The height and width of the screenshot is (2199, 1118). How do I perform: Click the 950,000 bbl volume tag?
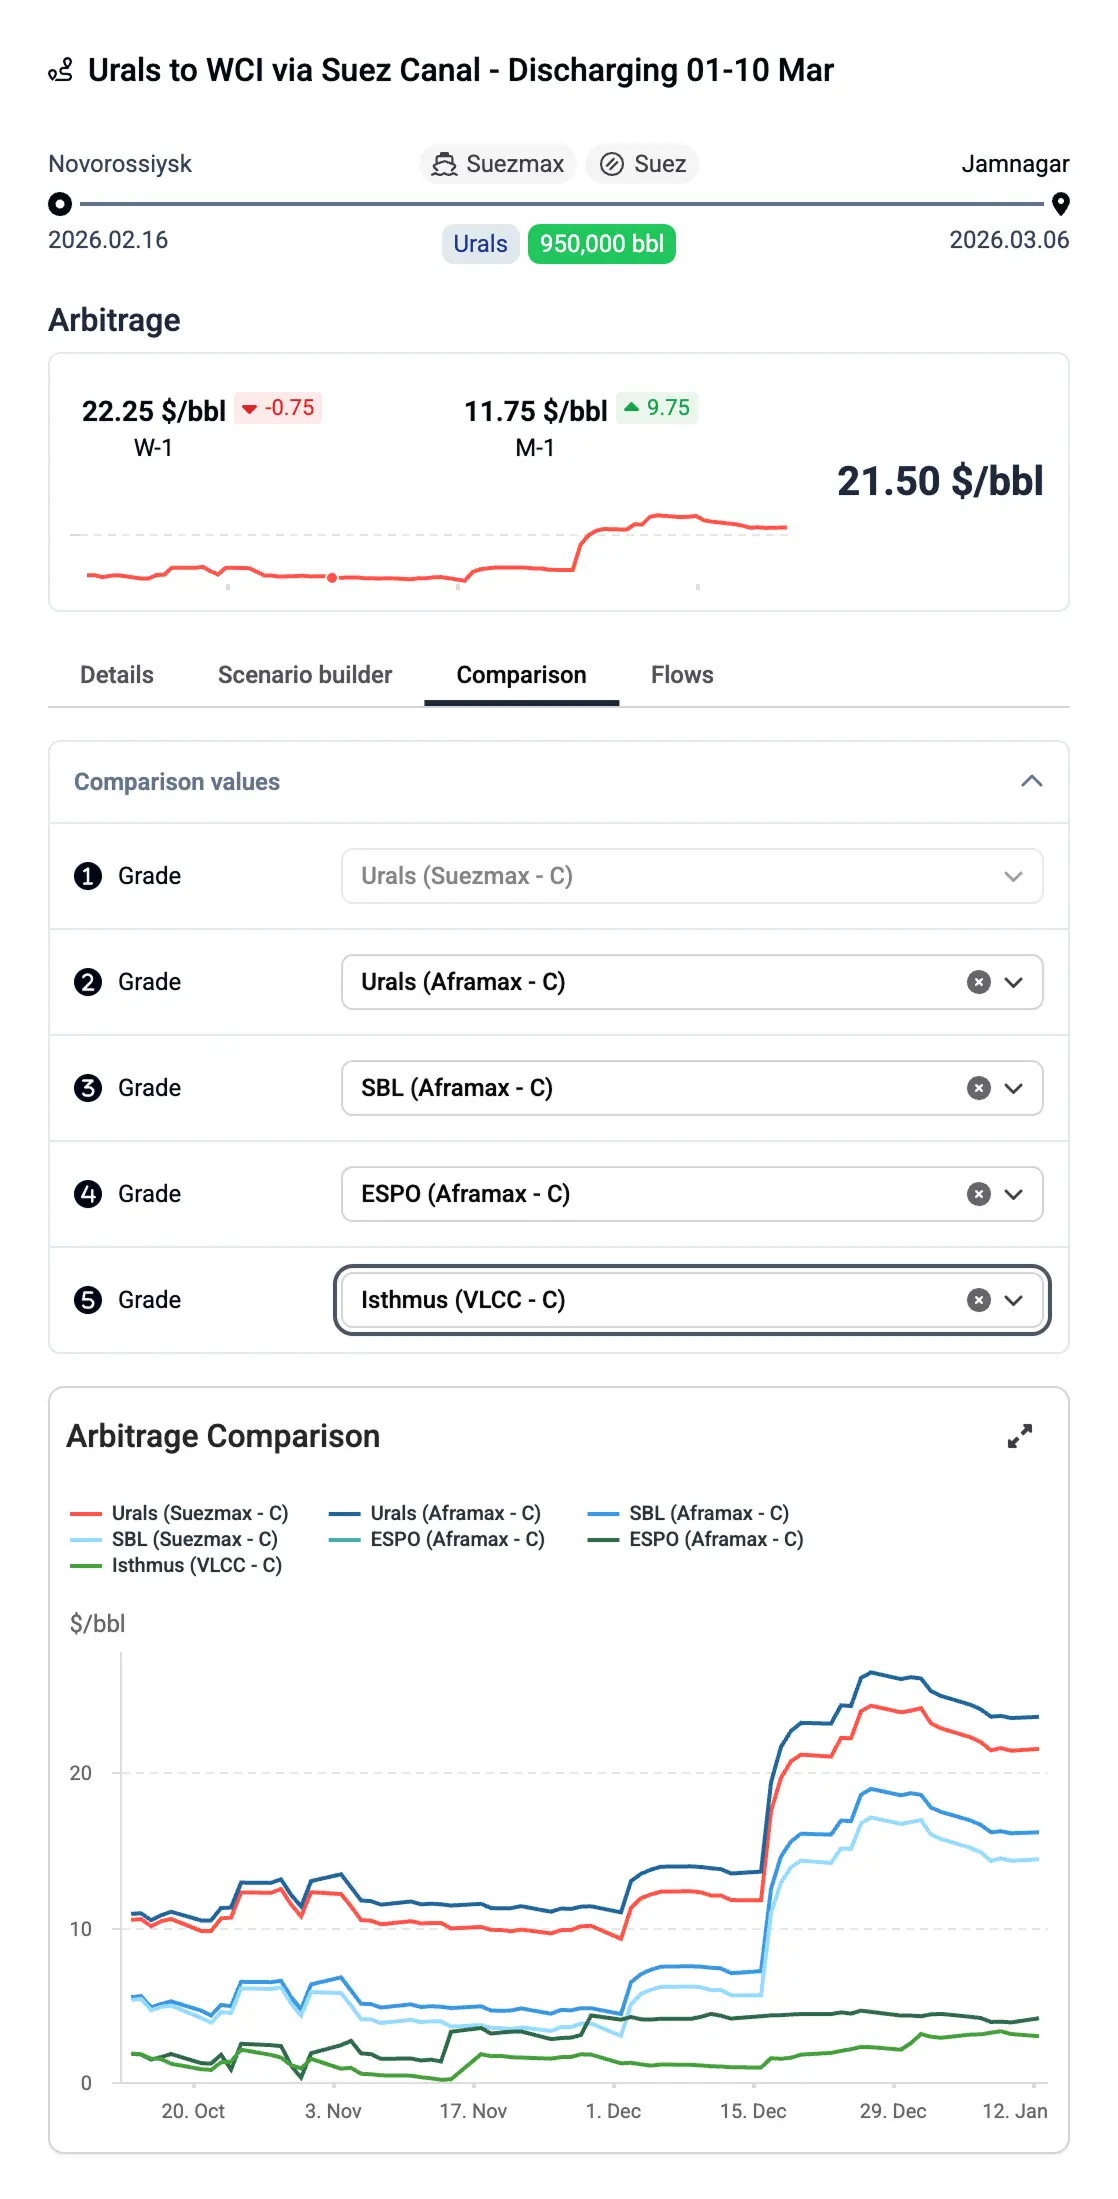click(602, 244)
